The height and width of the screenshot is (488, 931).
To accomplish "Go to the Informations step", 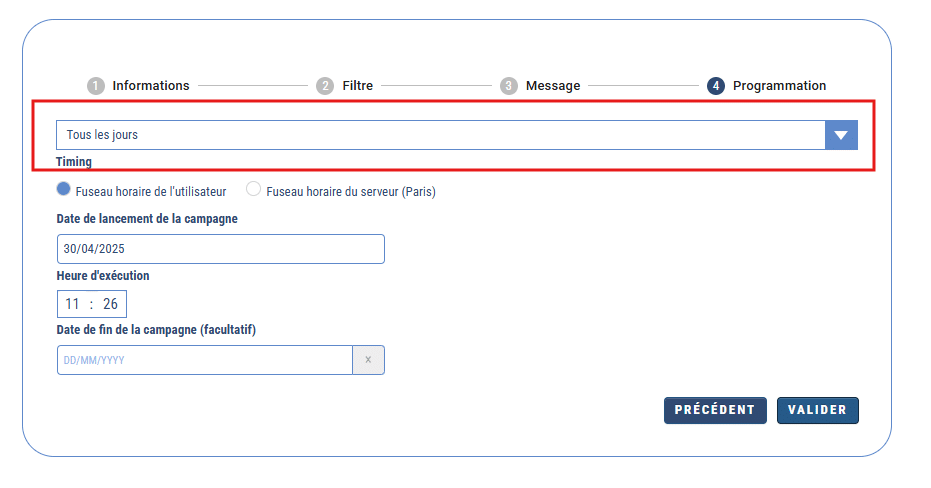I will pyautogui.click(x=150, y=86).
